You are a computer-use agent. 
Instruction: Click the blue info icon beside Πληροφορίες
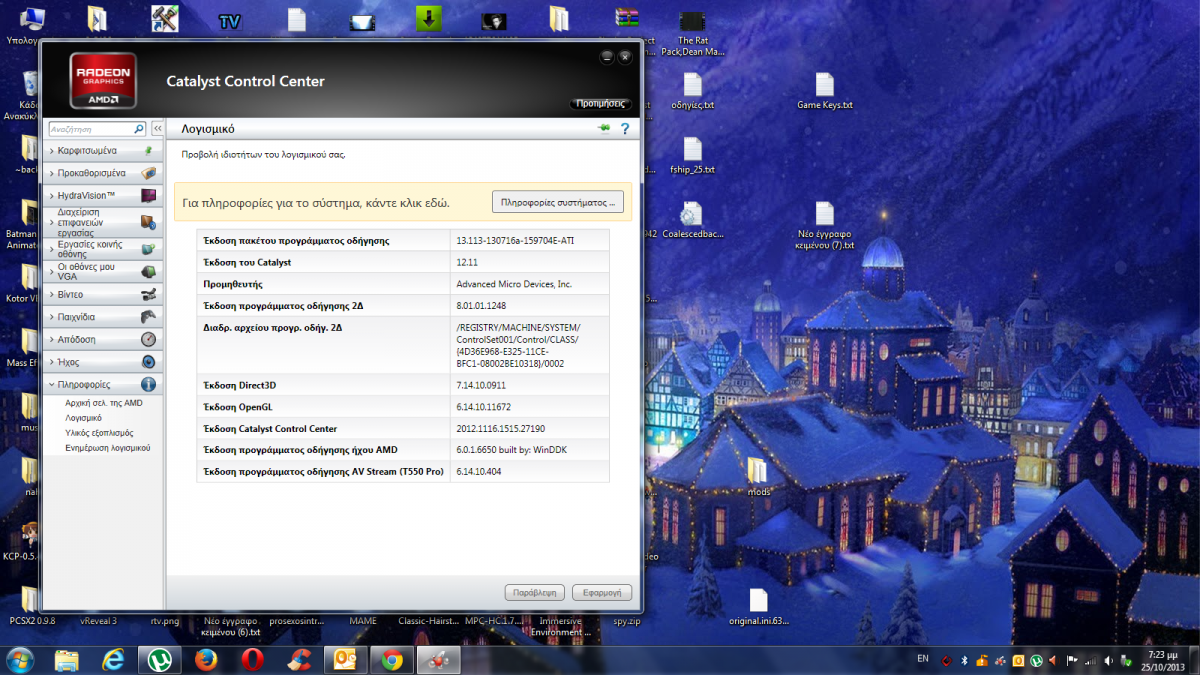pos(148,384)
